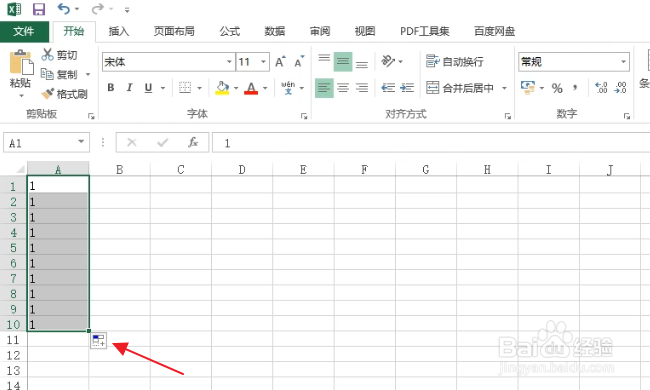Expand the 复制 dropdown arrow

tap(88, 75)
